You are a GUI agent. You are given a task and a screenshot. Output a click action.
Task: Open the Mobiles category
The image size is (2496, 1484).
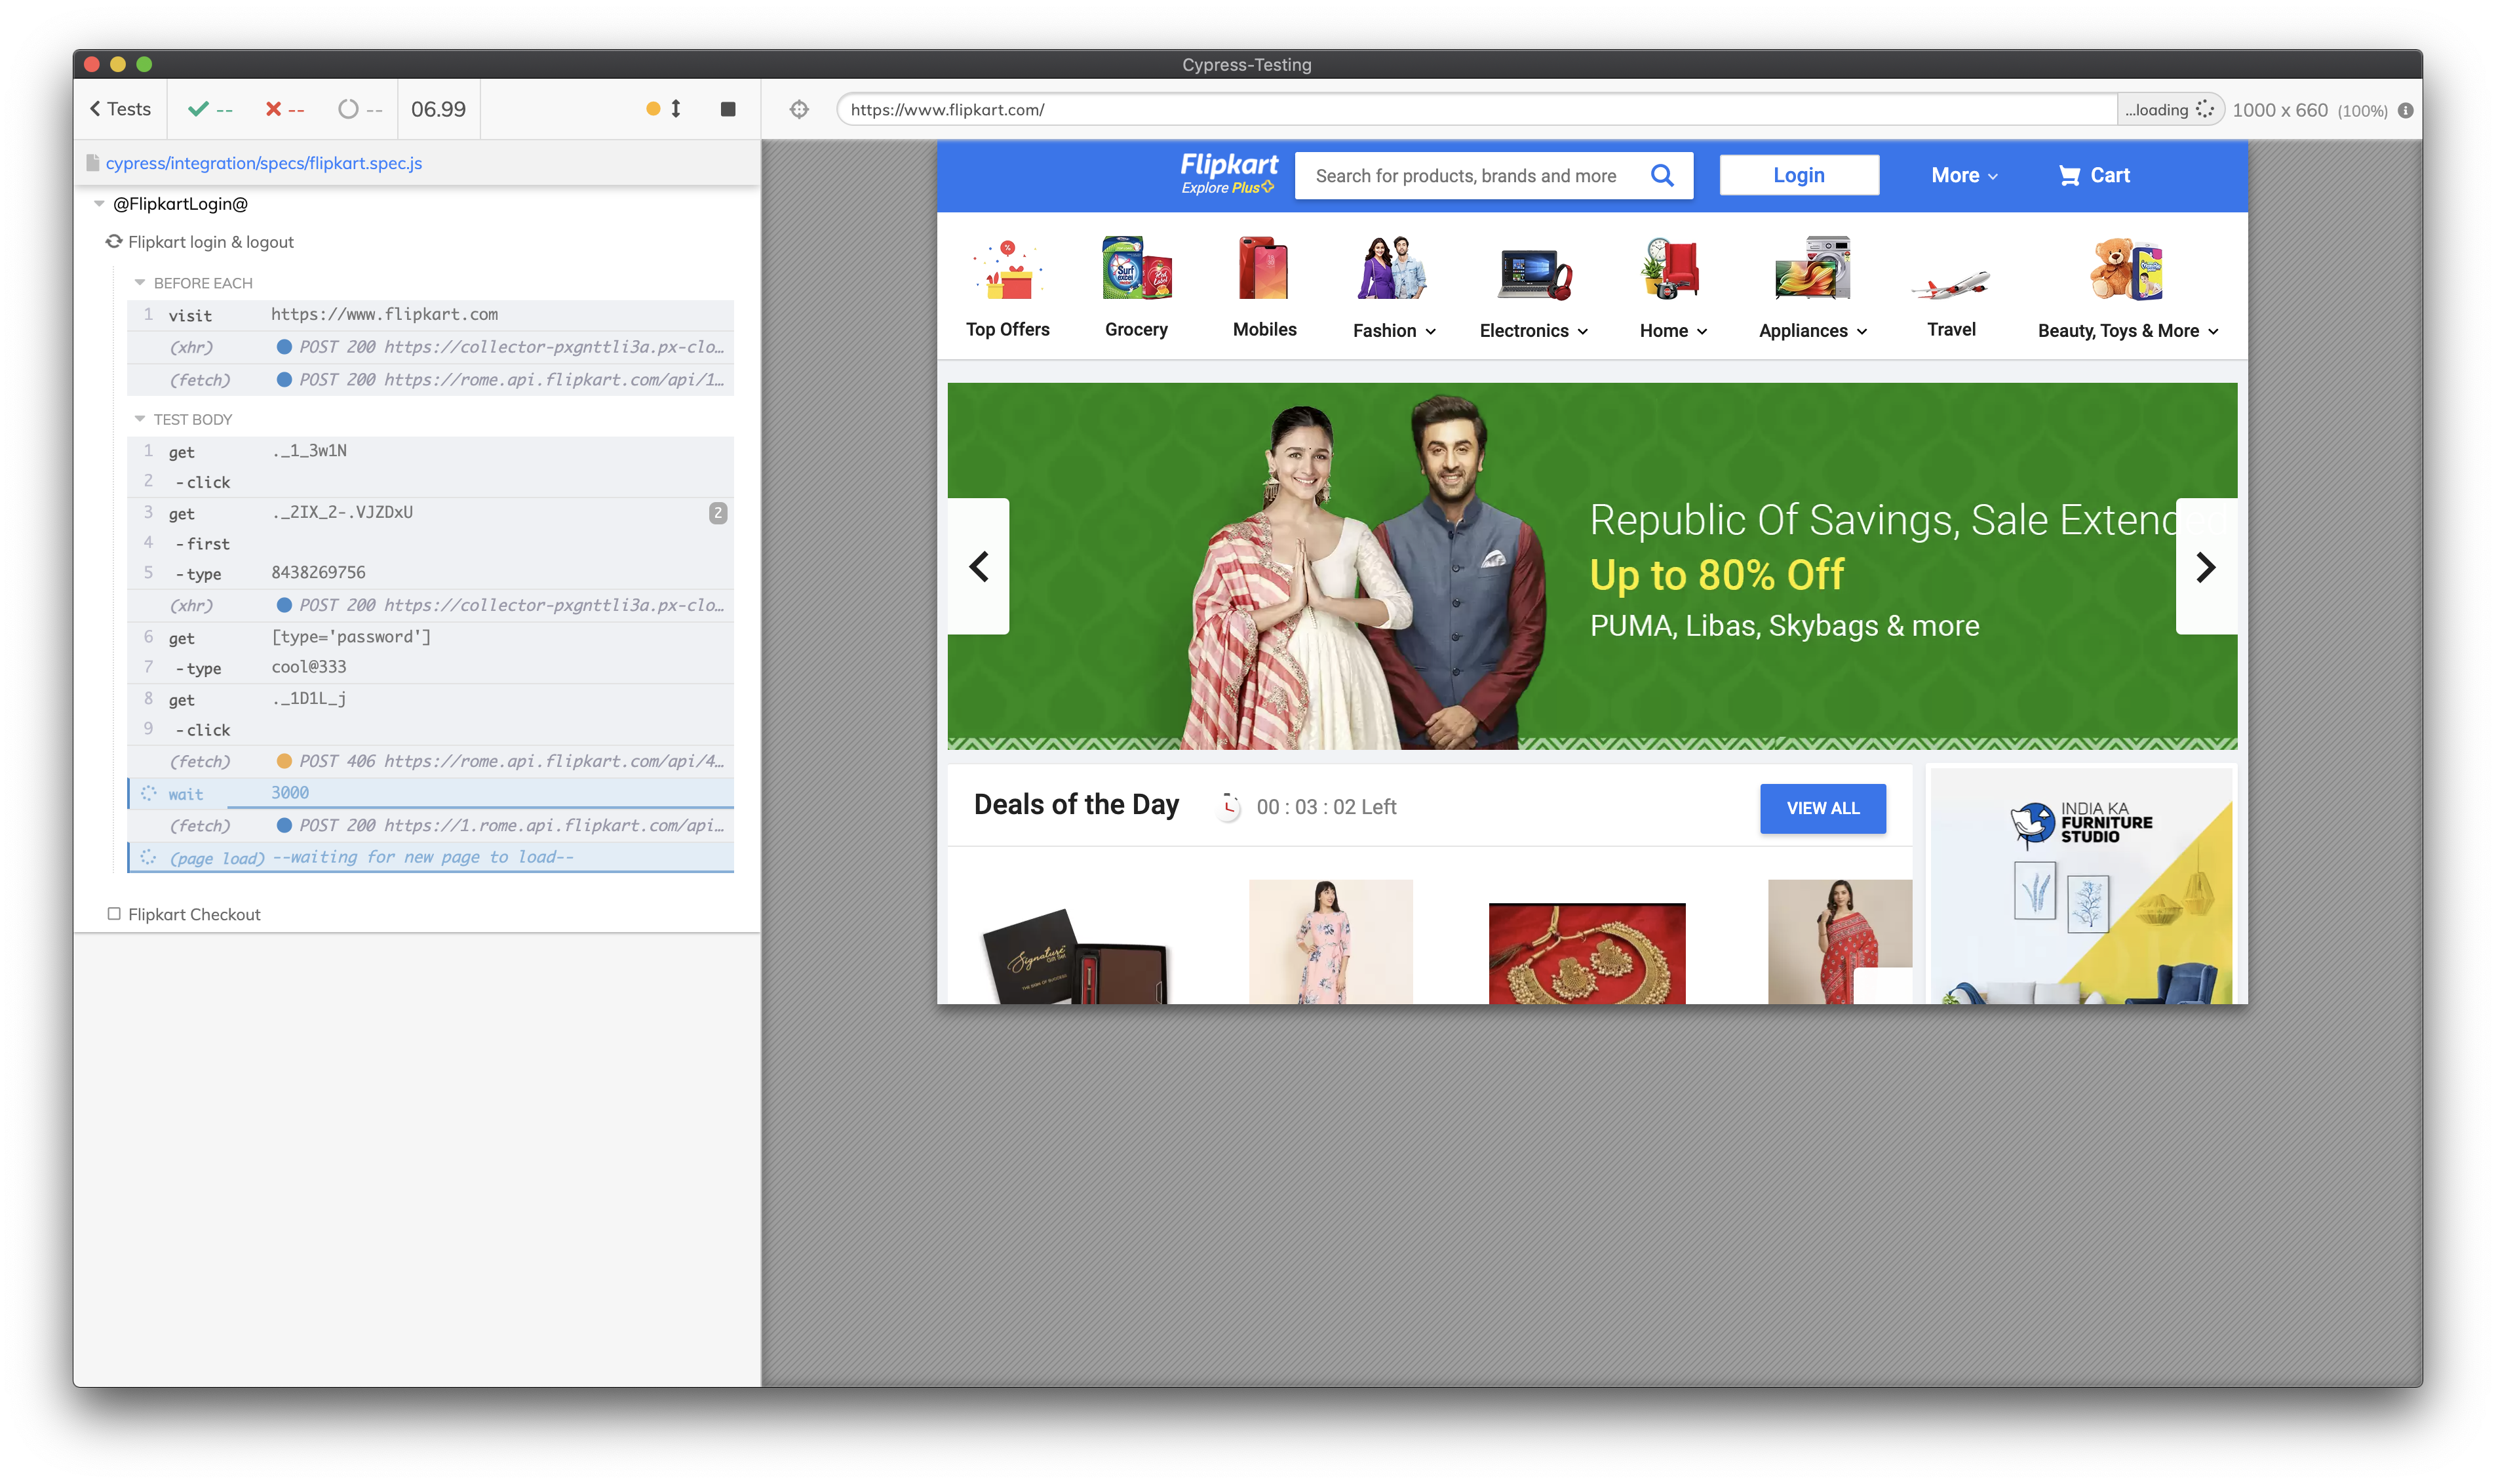[1264, 287]
